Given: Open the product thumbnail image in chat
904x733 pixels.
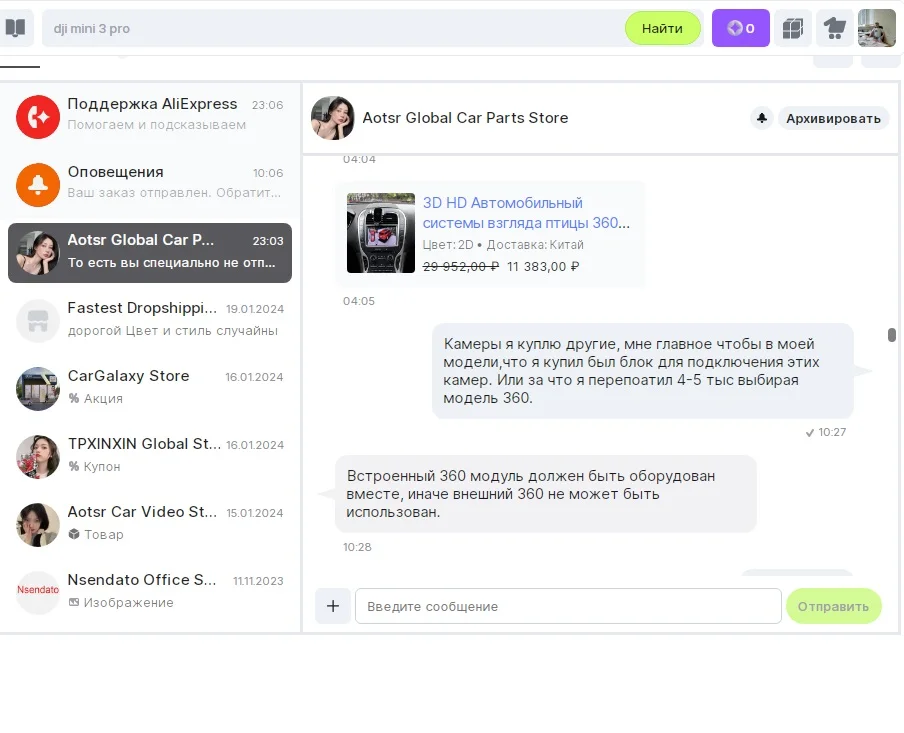Looking at the screenshot, I should coord(381,233).
